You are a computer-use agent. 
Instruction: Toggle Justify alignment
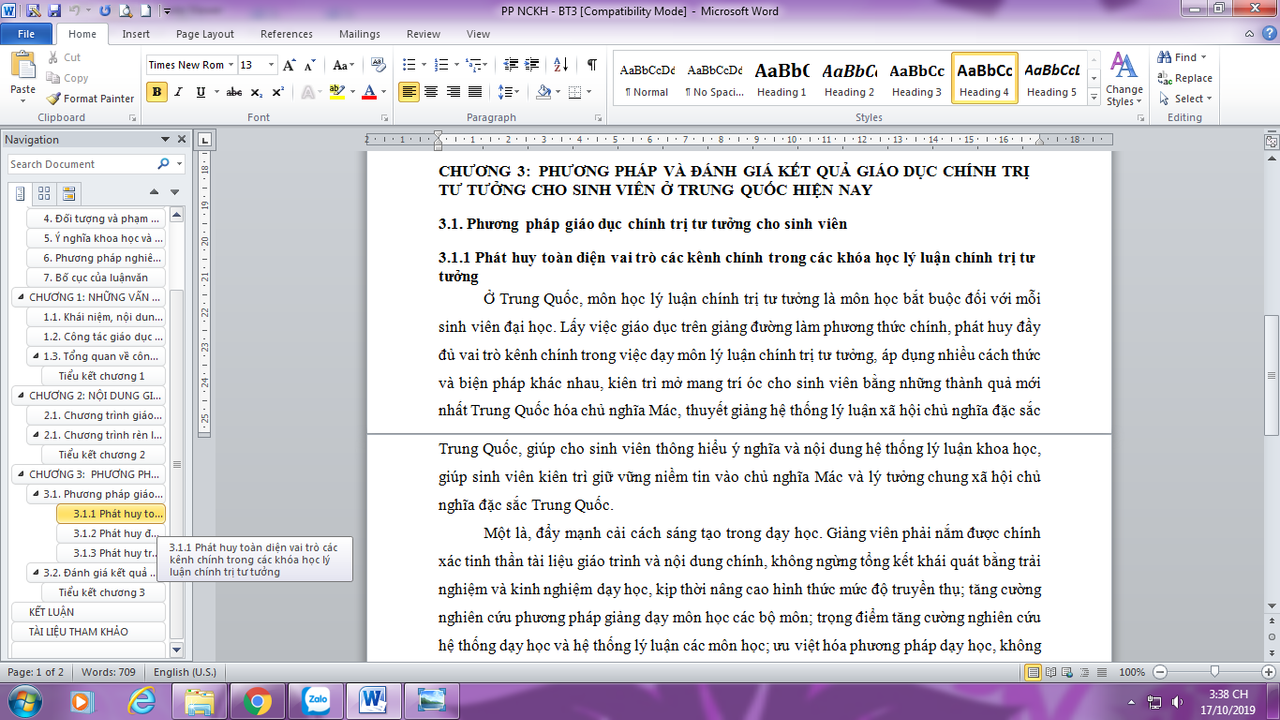tap(475, 92)
